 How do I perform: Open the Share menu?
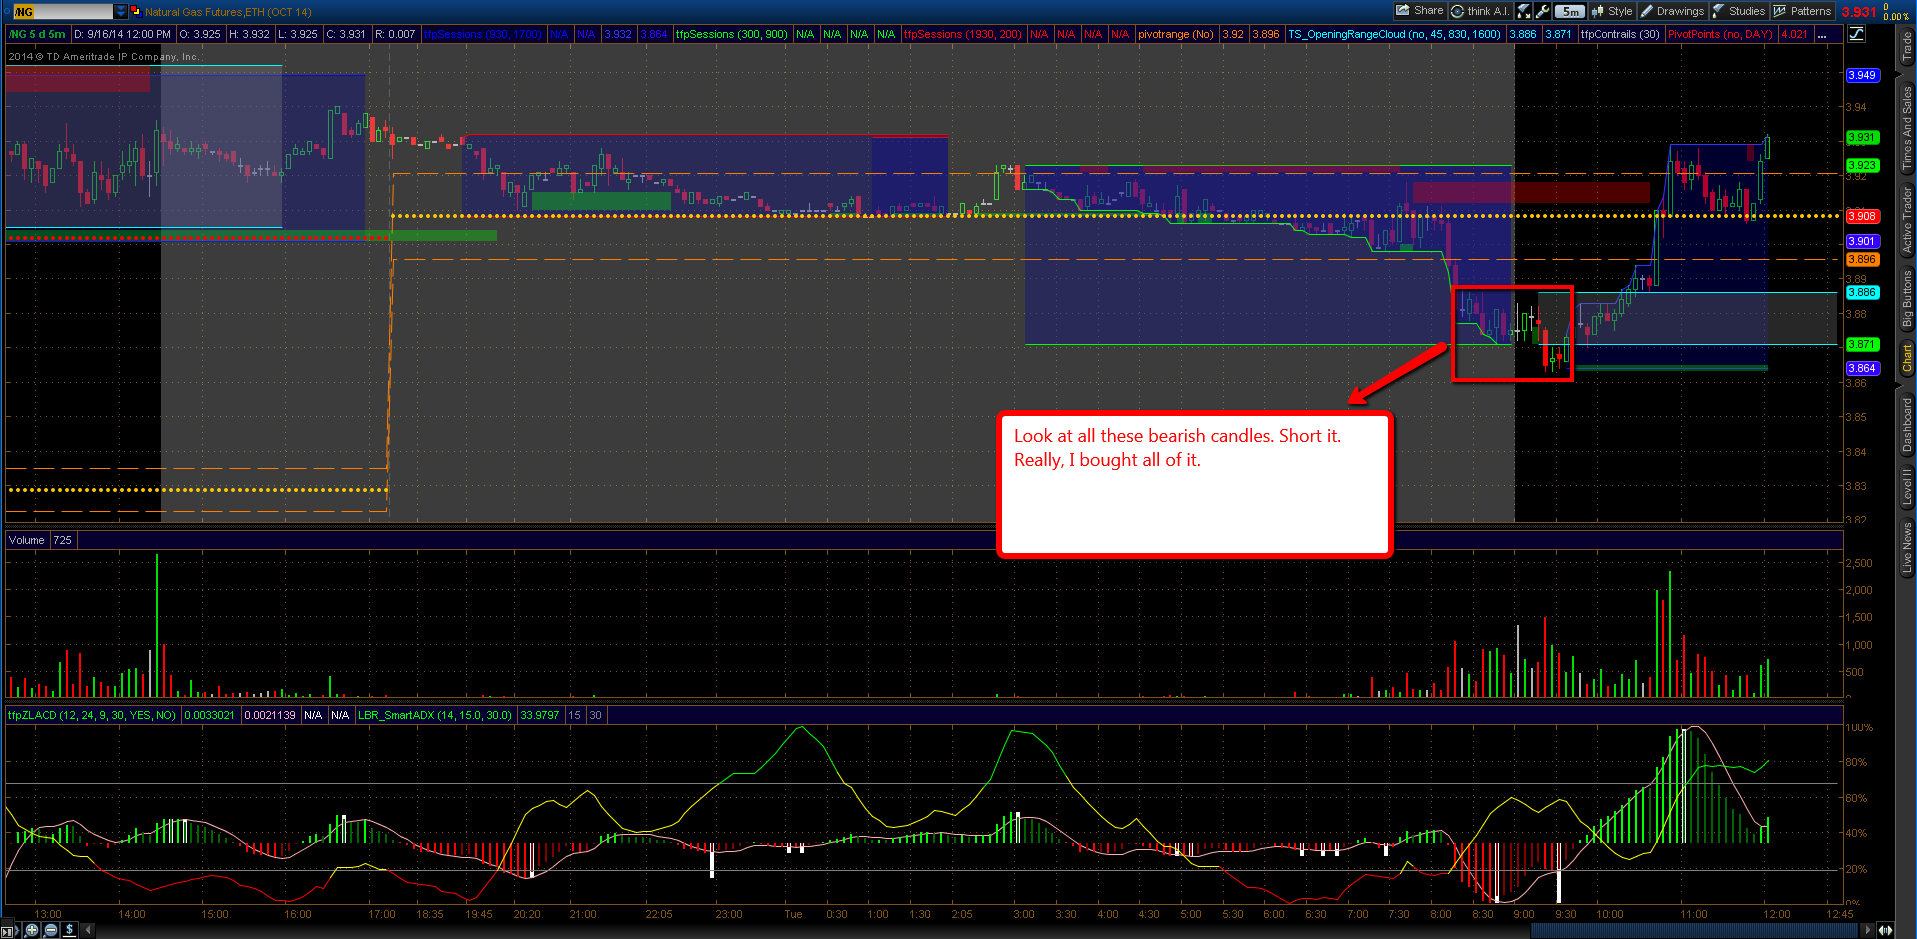pyautogui.click(x=1420, y=11)
